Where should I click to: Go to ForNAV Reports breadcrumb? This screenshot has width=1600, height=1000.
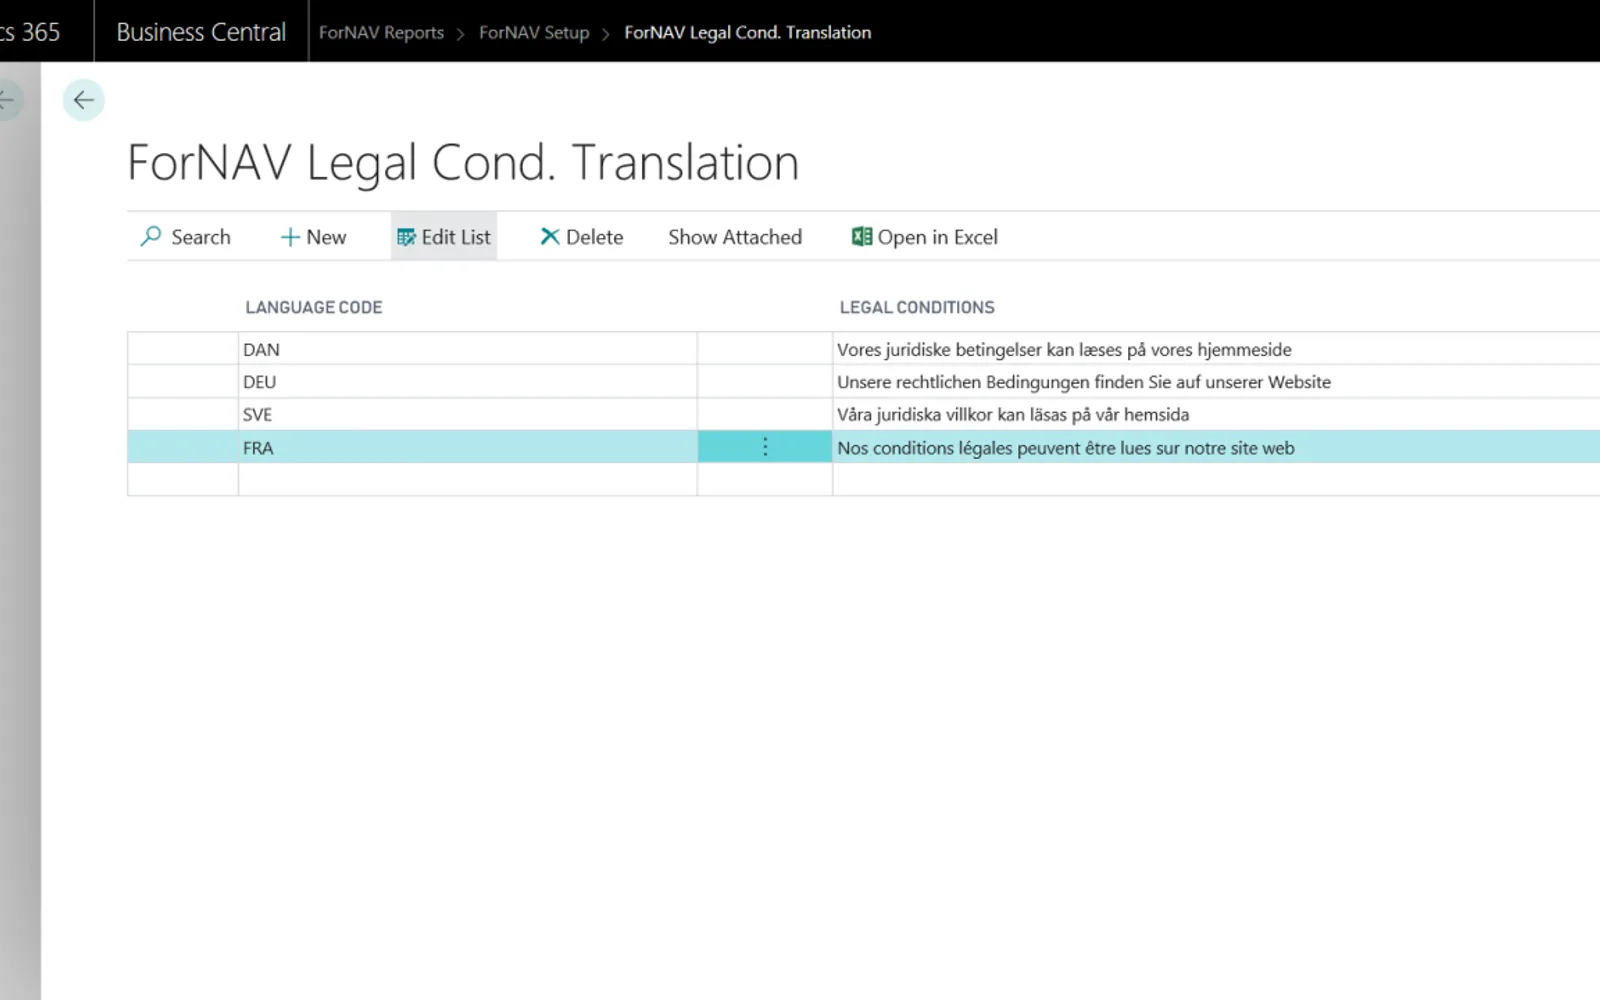381,32
